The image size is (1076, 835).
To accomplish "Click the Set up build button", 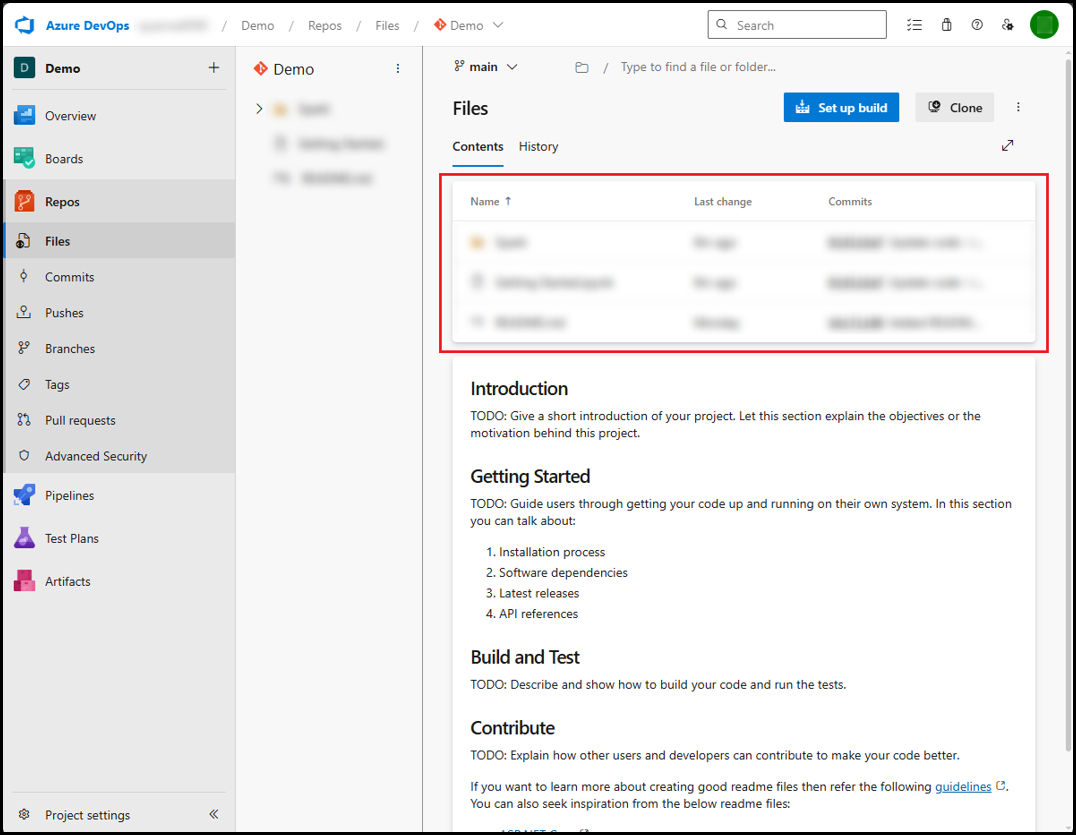I will [841, 108].
